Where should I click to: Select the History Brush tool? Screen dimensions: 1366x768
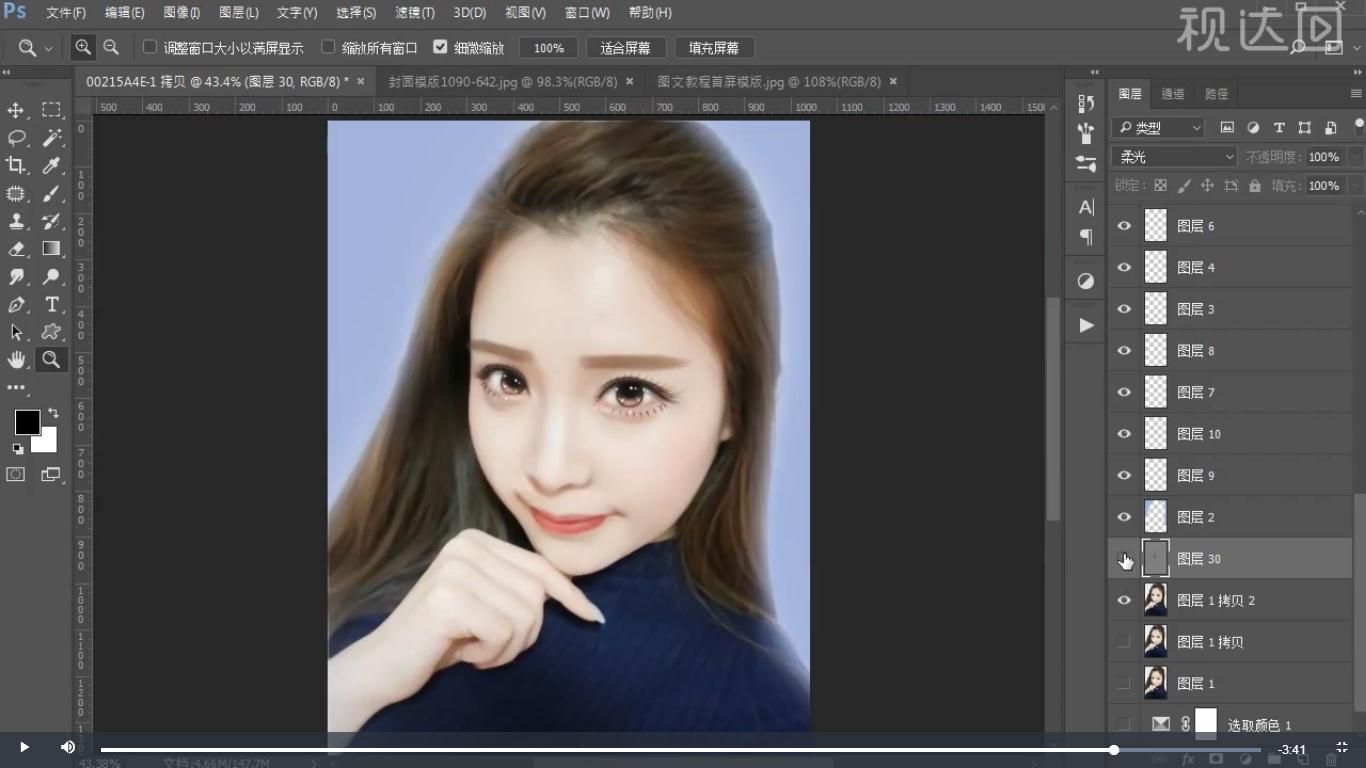click(51, 221)
